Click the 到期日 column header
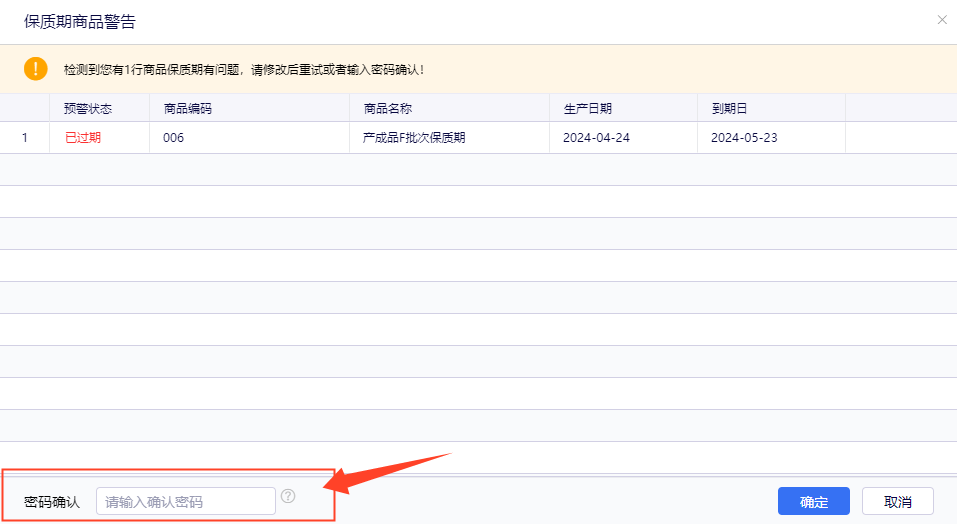Viewport: 957px width, 524px height. (x=771, y=108)
